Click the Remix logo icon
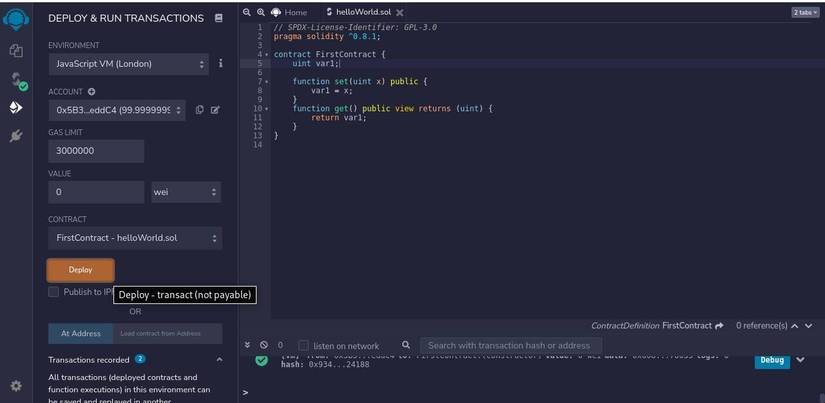Screen dimensions: 825x403 click(x=16, y=19)
